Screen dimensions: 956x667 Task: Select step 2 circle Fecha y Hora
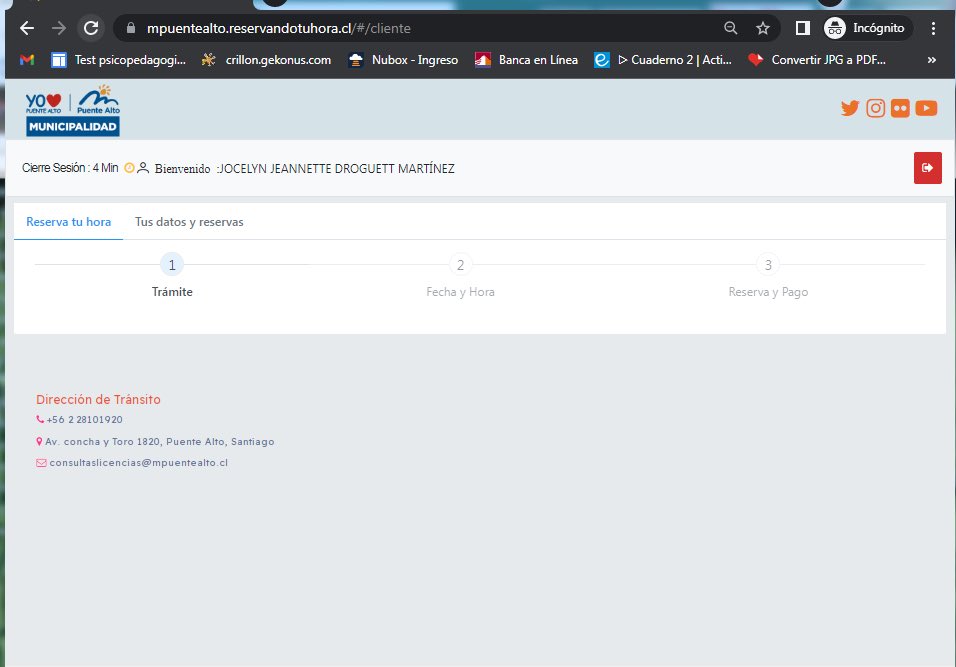[x=460, y=265]
